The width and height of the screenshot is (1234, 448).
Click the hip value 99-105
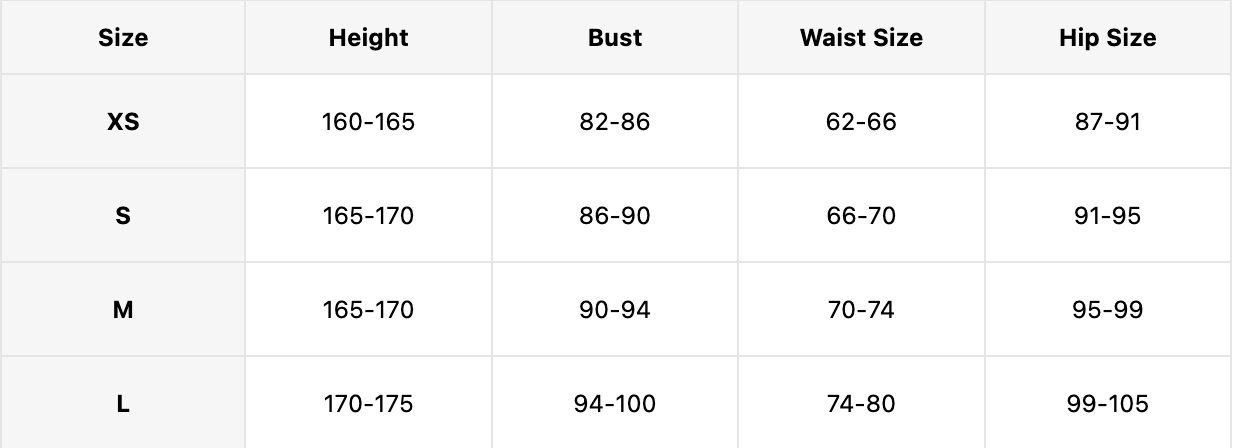coord(1107,404)
